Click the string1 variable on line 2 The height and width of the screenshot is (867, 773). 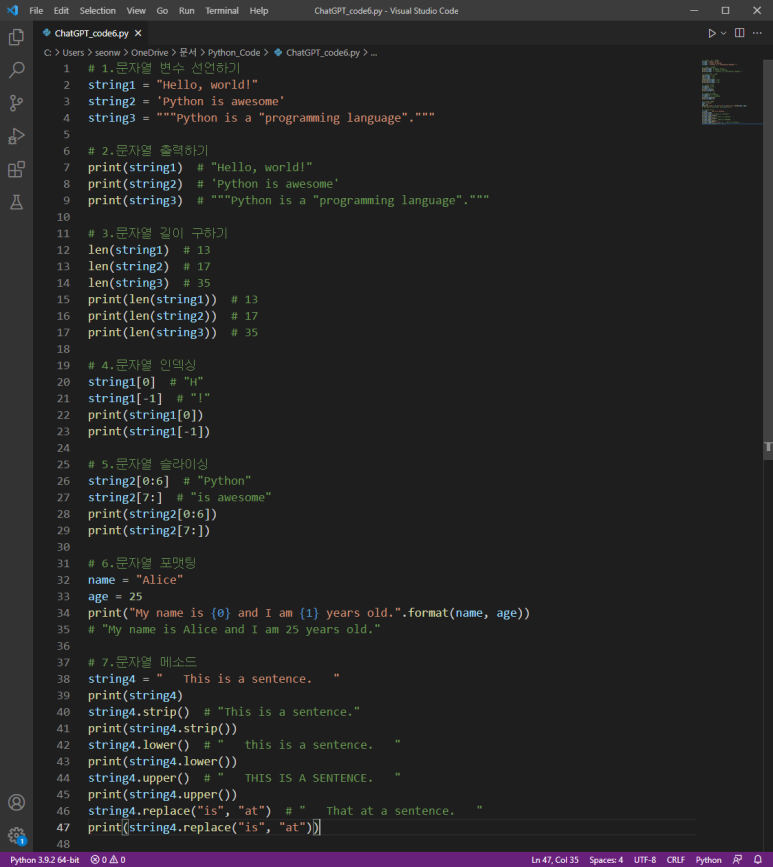[112, 85]
